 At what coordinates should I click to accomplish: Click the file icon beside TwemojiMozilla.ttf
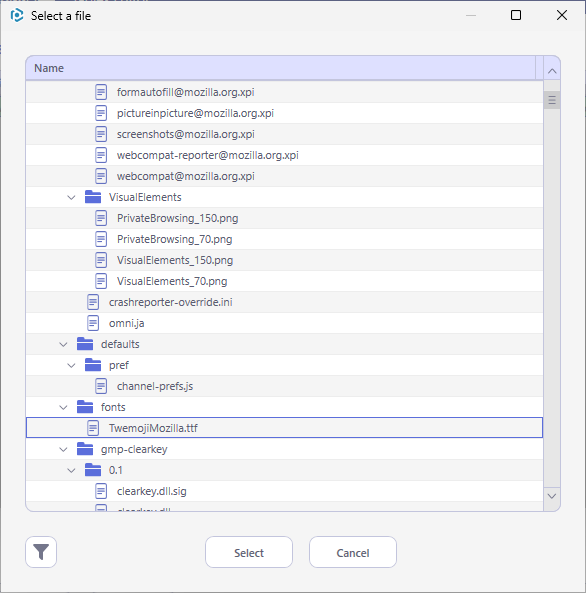pos(93,428)
